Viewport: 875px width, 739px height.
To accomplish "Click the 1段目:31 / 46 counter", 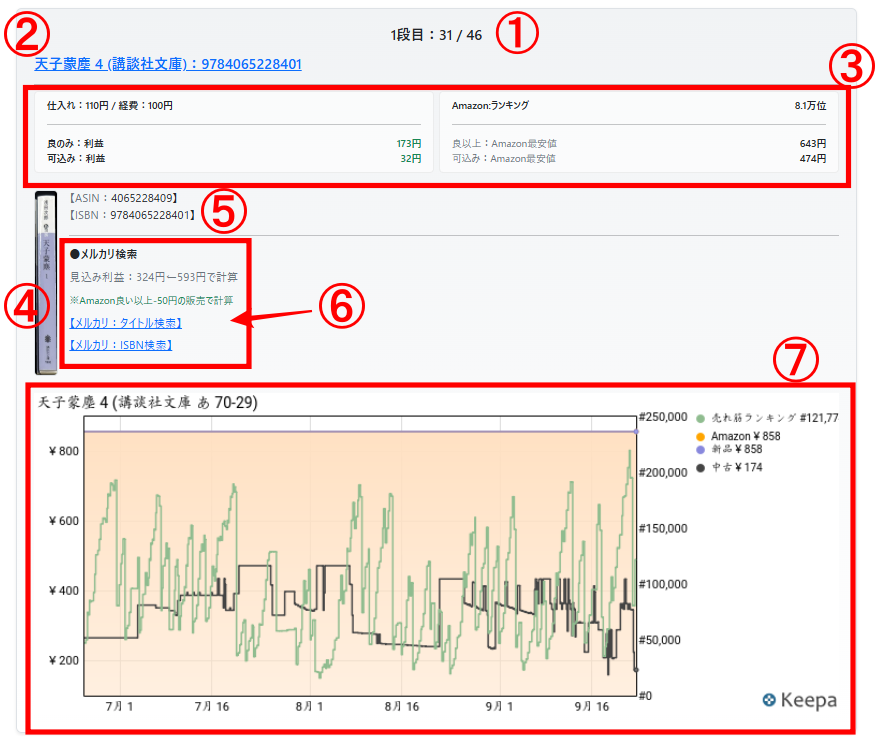I will pos(436,36).
